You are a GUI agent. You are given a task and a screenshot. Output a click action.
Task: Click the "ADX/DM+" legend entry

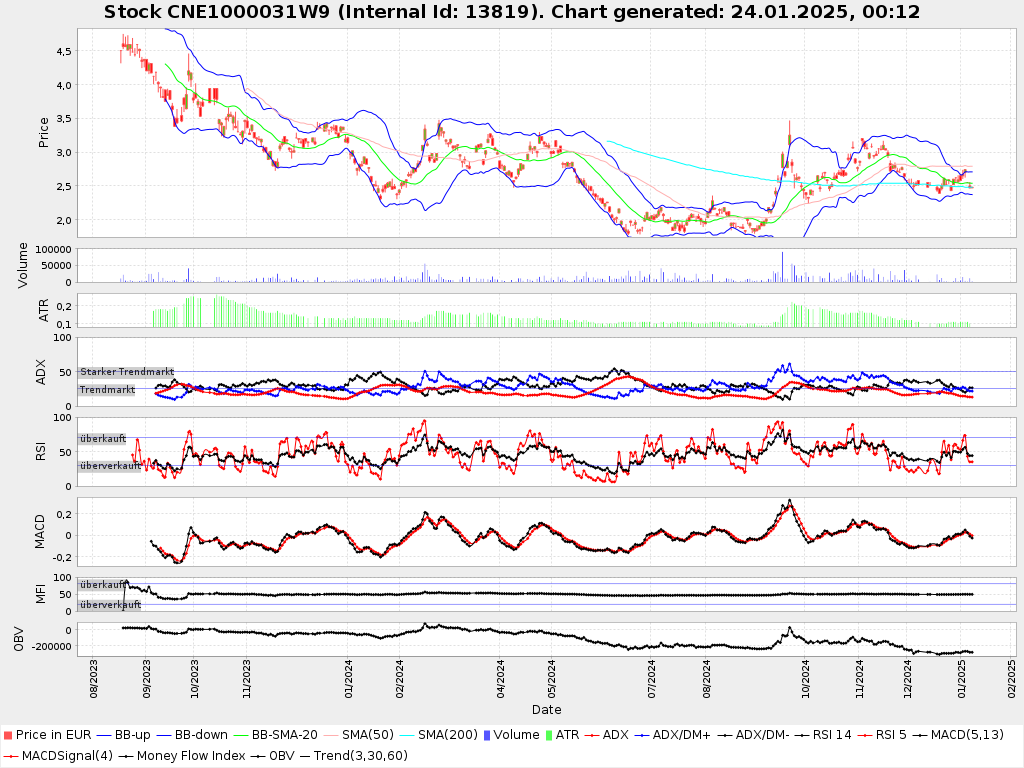[681, 735]
